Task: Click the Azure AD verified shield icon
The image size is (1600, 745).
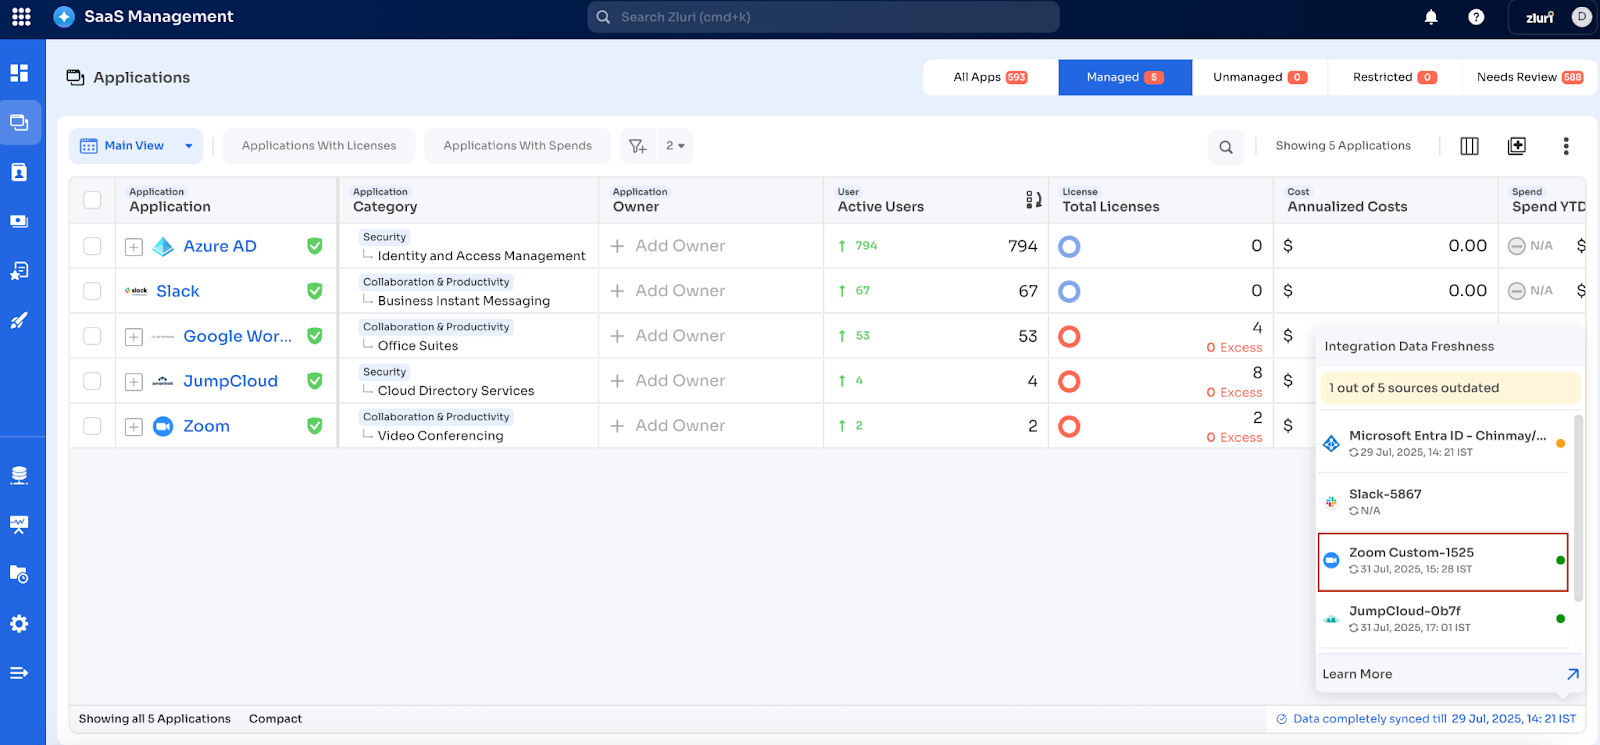Action: tap(315, 246)
